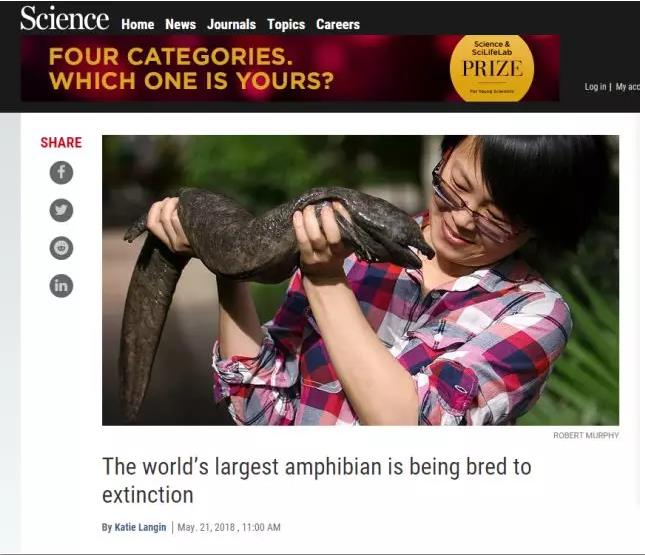Go to the Home menu item
645x555 pixels.
pos(138,24)
